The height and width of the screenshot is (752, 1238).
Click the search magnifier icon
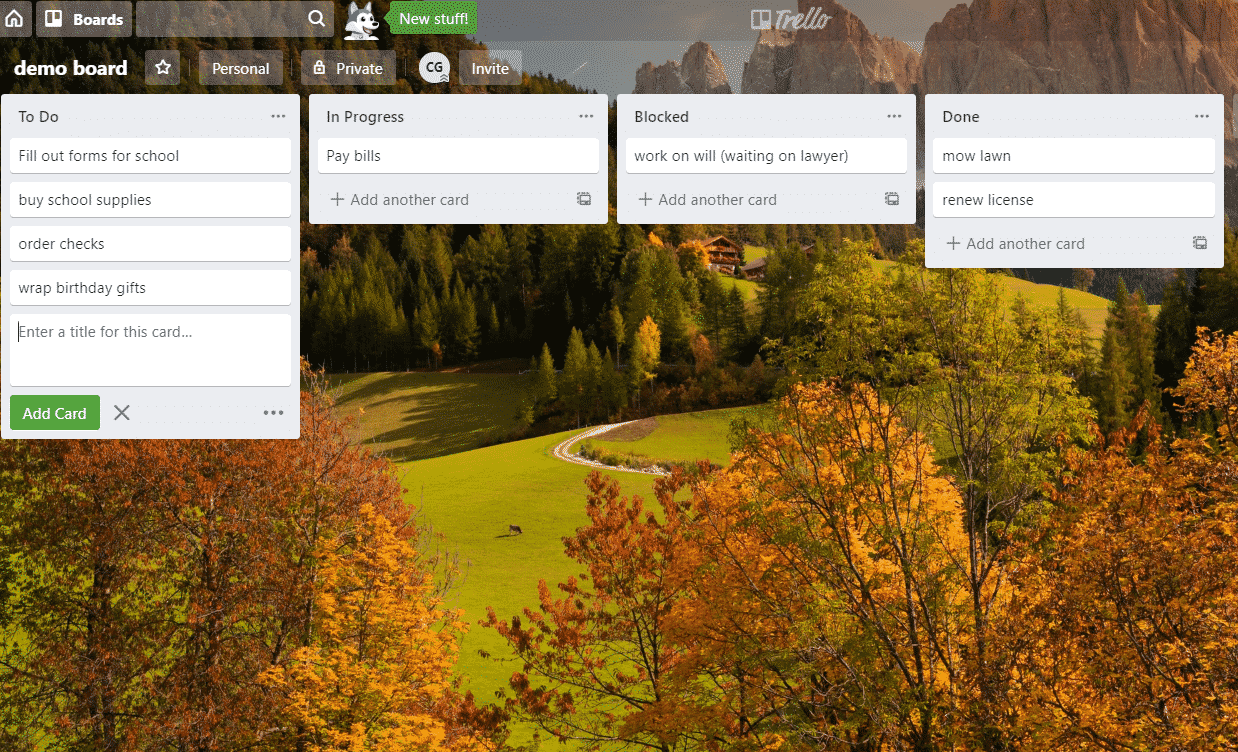coord(316,19)
